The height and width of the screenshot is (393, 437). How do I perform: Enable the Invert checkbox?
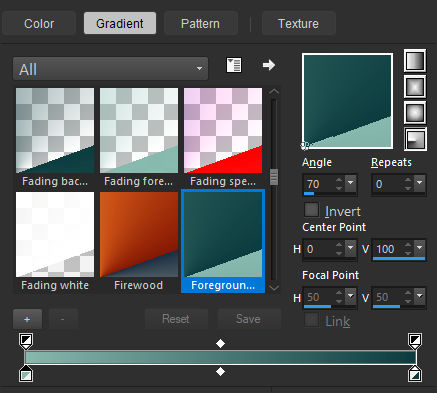coord(312,210)
